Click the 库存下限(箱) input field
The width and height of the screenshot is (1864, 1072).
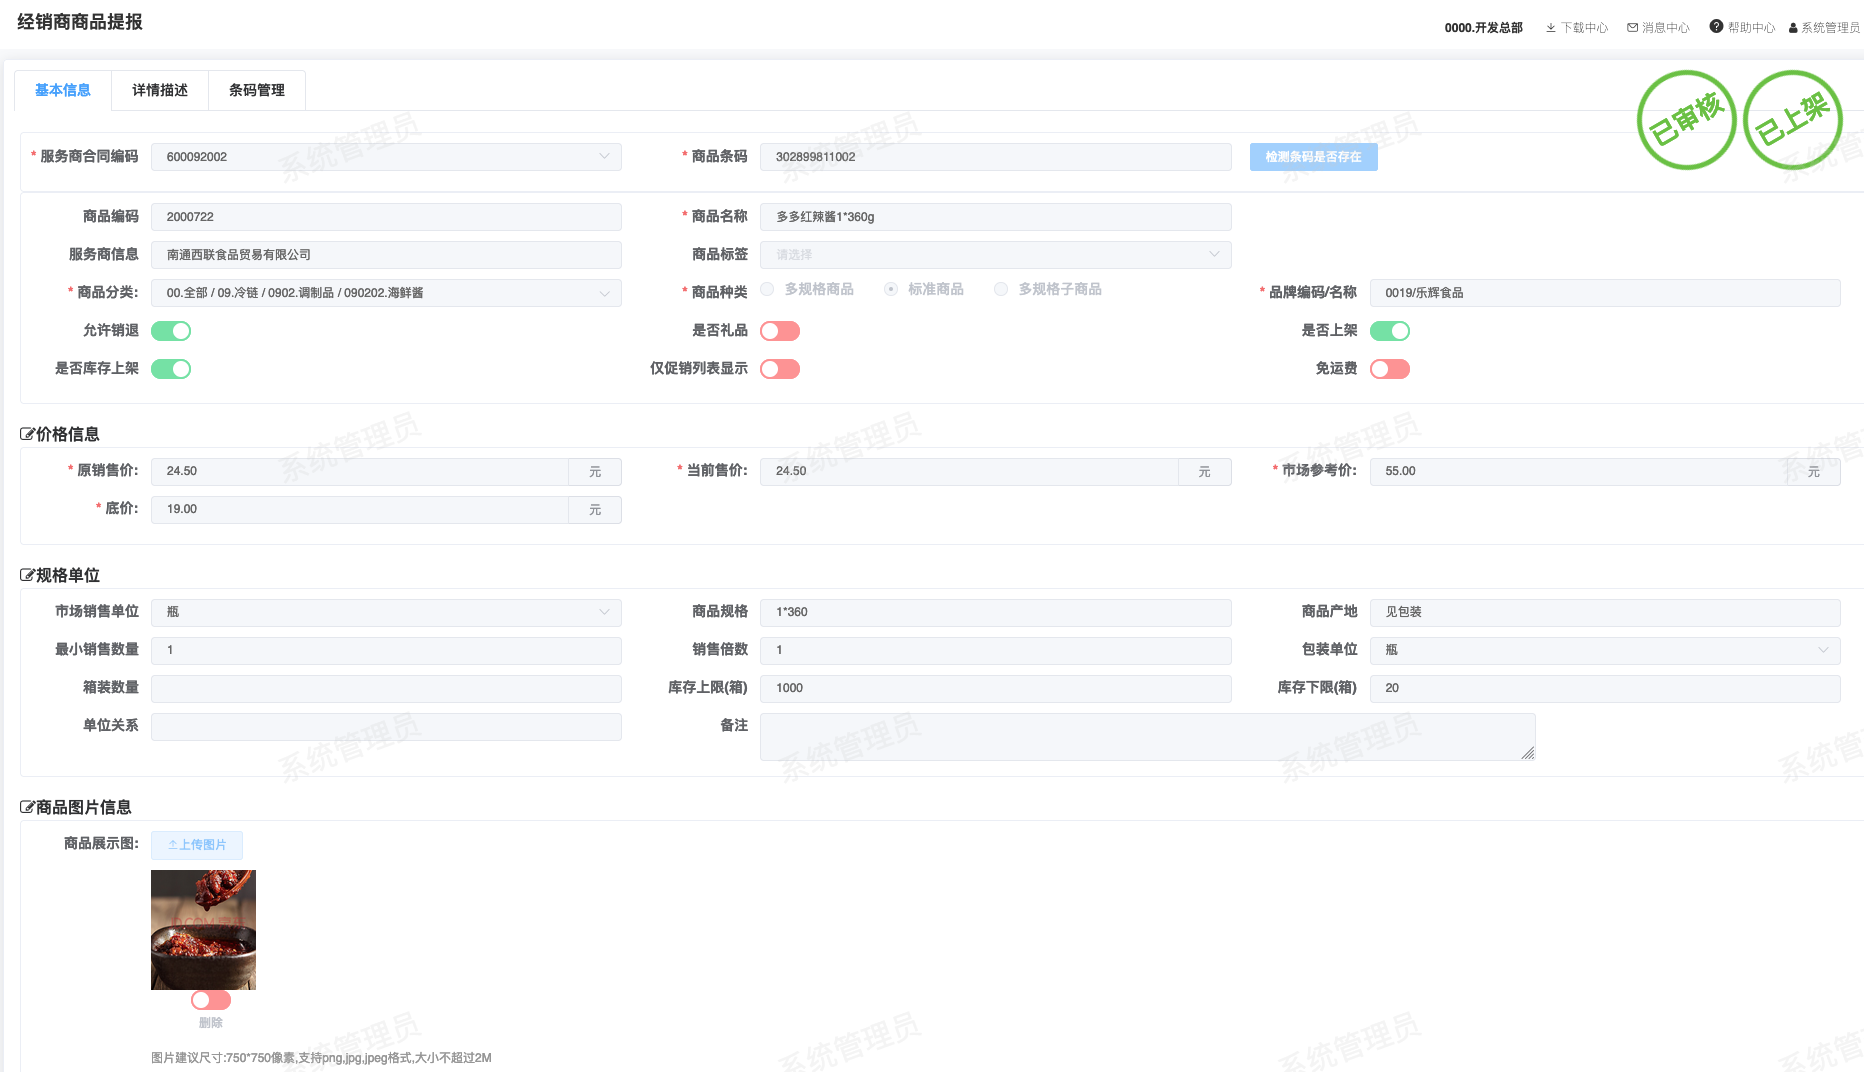click(x=1605, y=688)
